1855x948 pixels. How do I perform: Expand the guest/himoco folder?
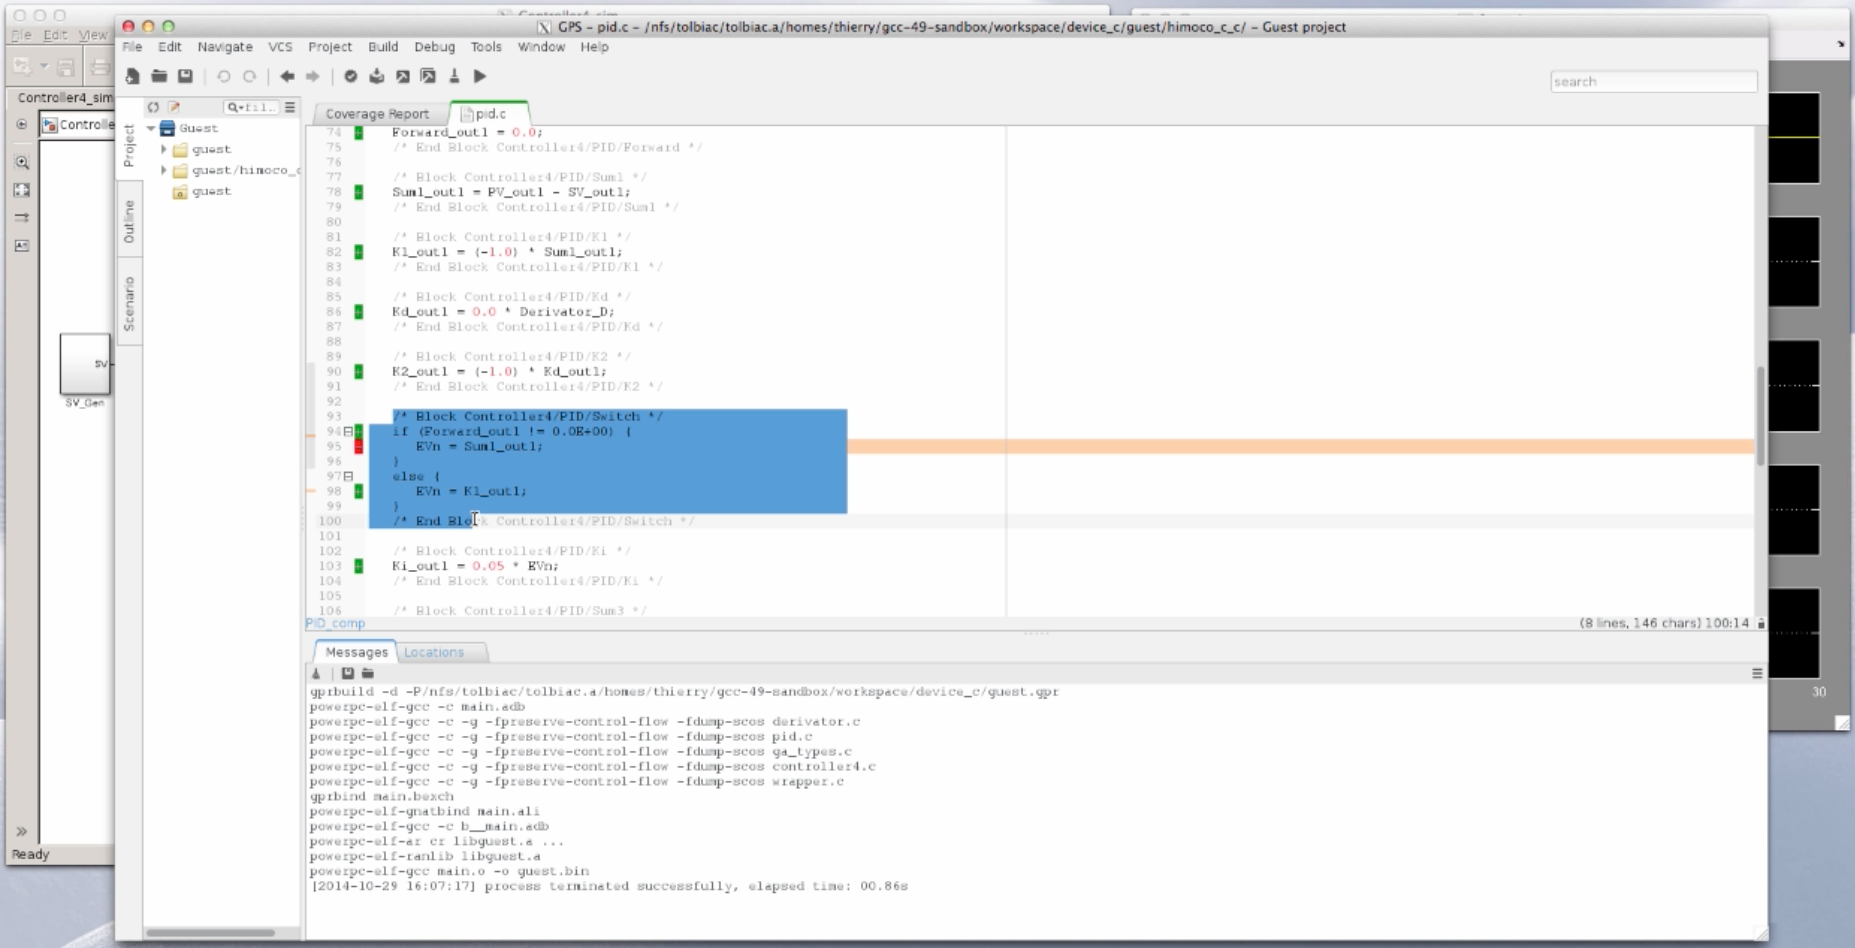[165, 171]
